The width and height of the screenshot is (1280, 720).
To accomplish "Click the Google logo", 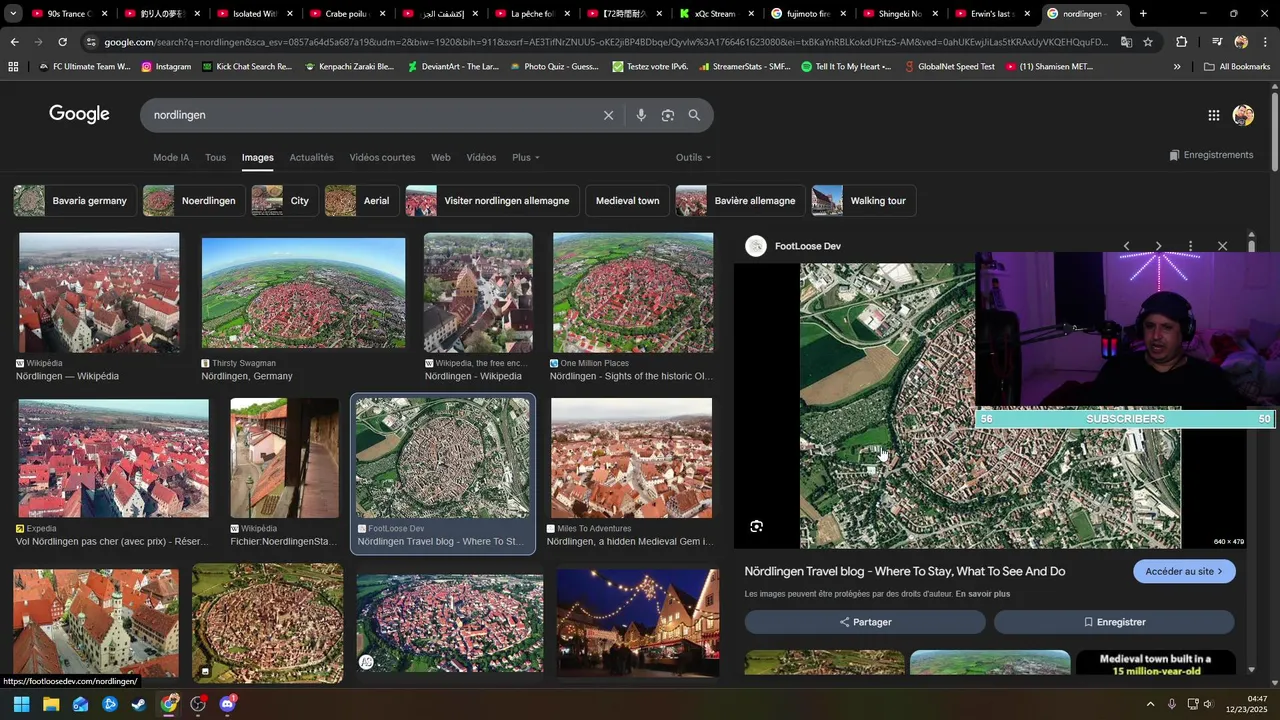I will pyautogui.click(x=79, y=114).
